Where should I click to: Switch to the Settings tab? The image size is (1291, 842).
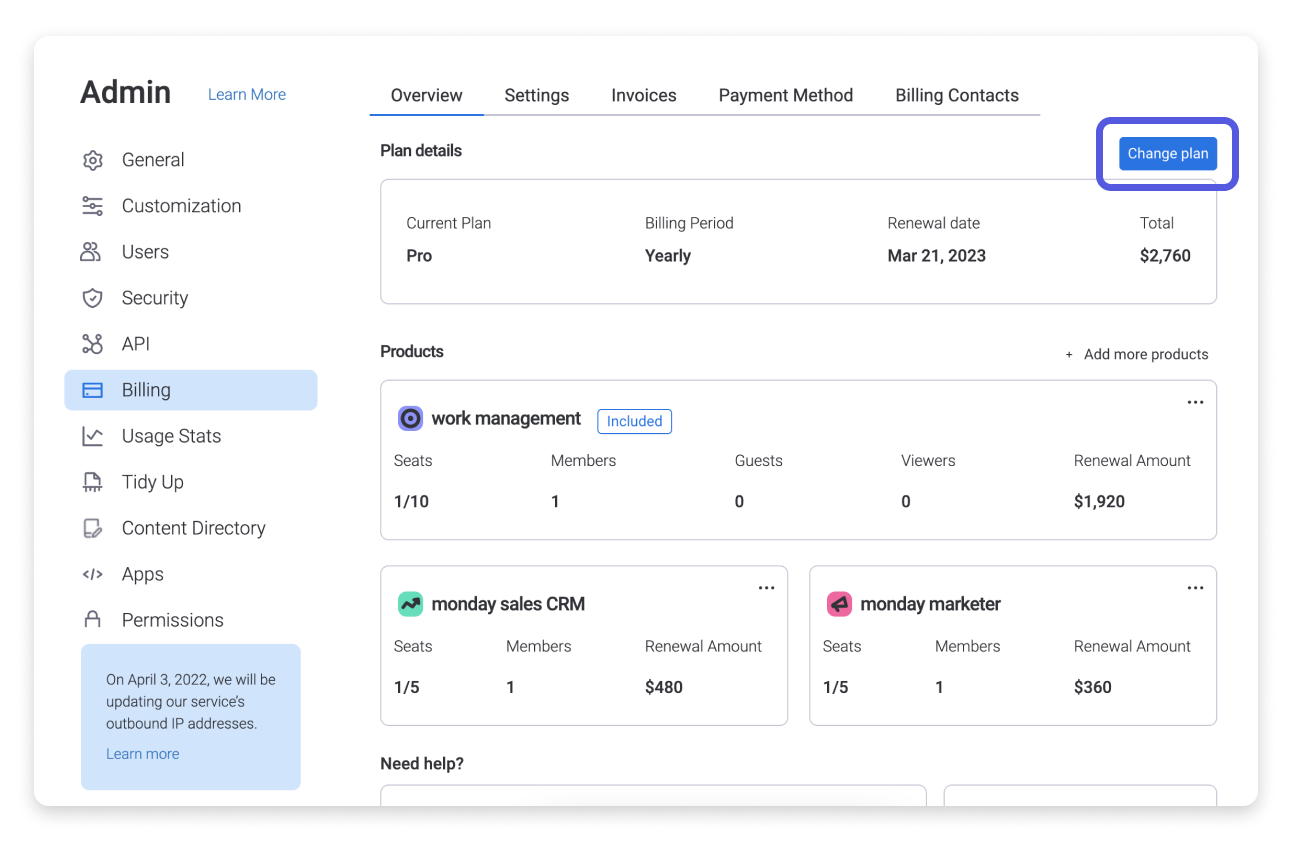pyautogui.click(x=536, y=96)
